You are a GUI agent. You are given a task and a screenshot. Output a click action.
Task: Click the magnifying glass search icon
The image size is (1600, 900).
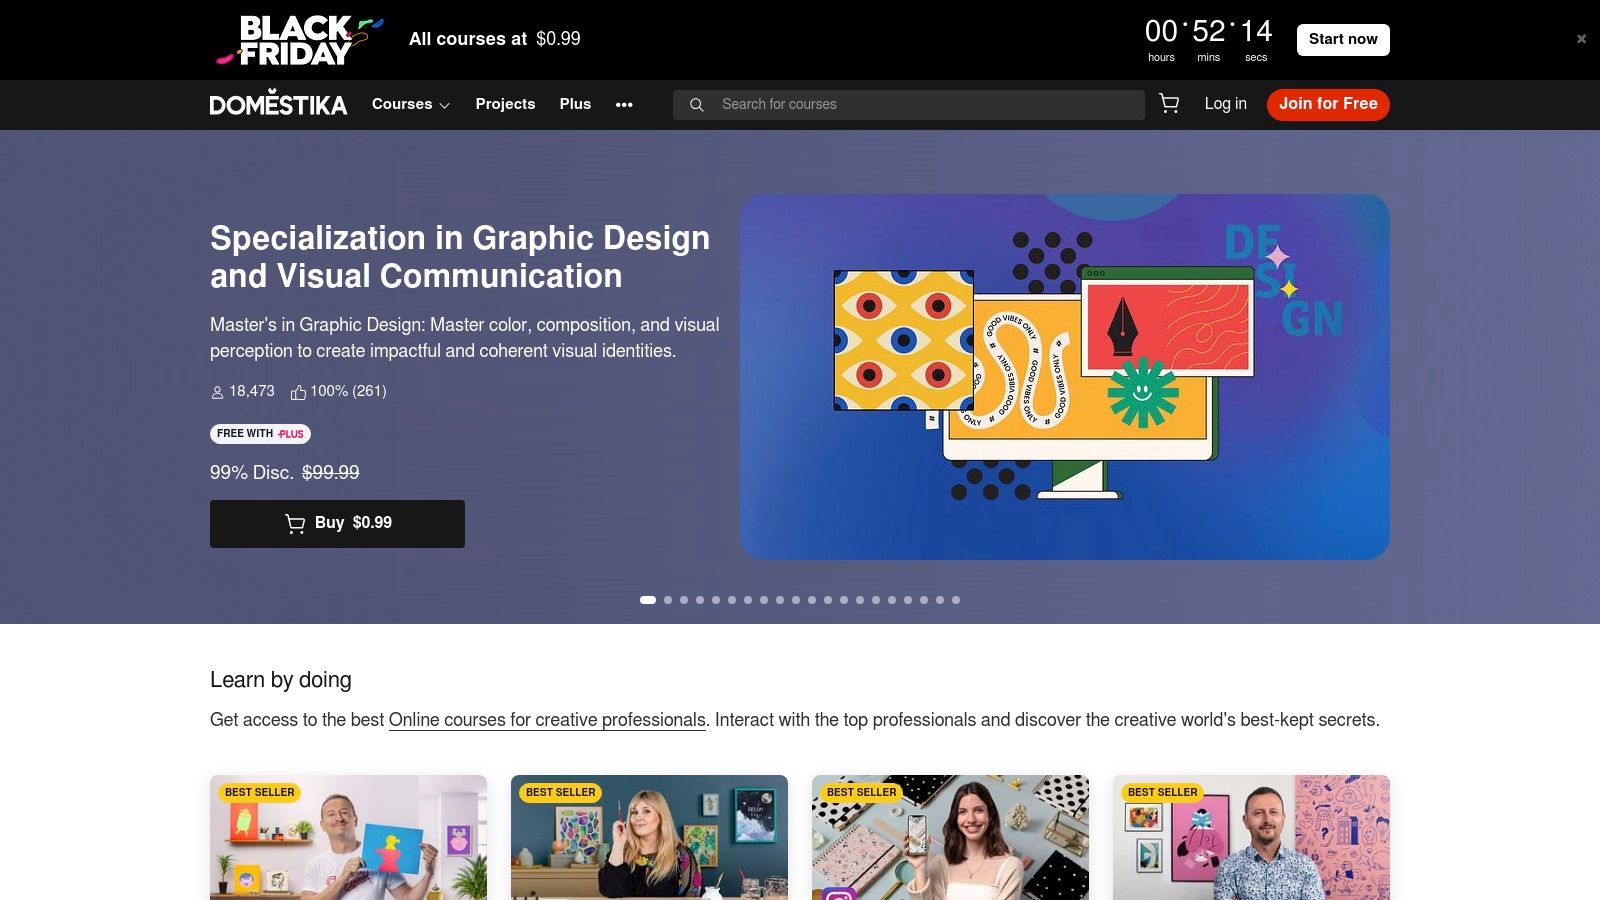click(x=697, y=104)
